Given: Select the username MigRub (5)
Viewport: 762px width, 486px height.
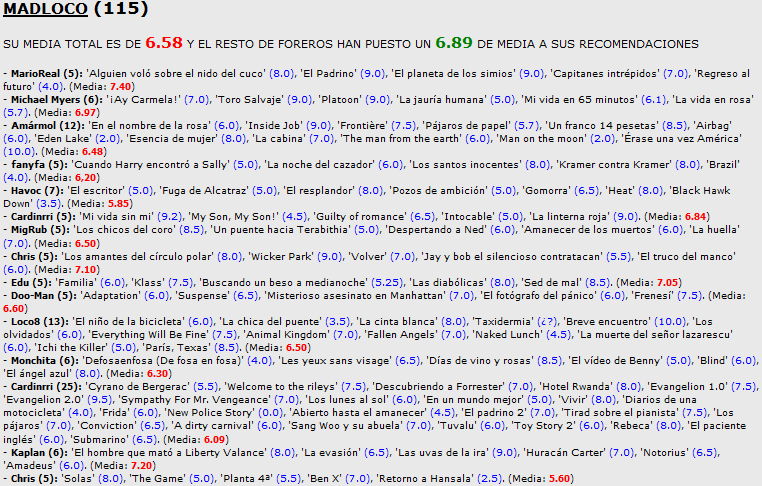Looking at the screenshot, I should [x=40, y=229].
